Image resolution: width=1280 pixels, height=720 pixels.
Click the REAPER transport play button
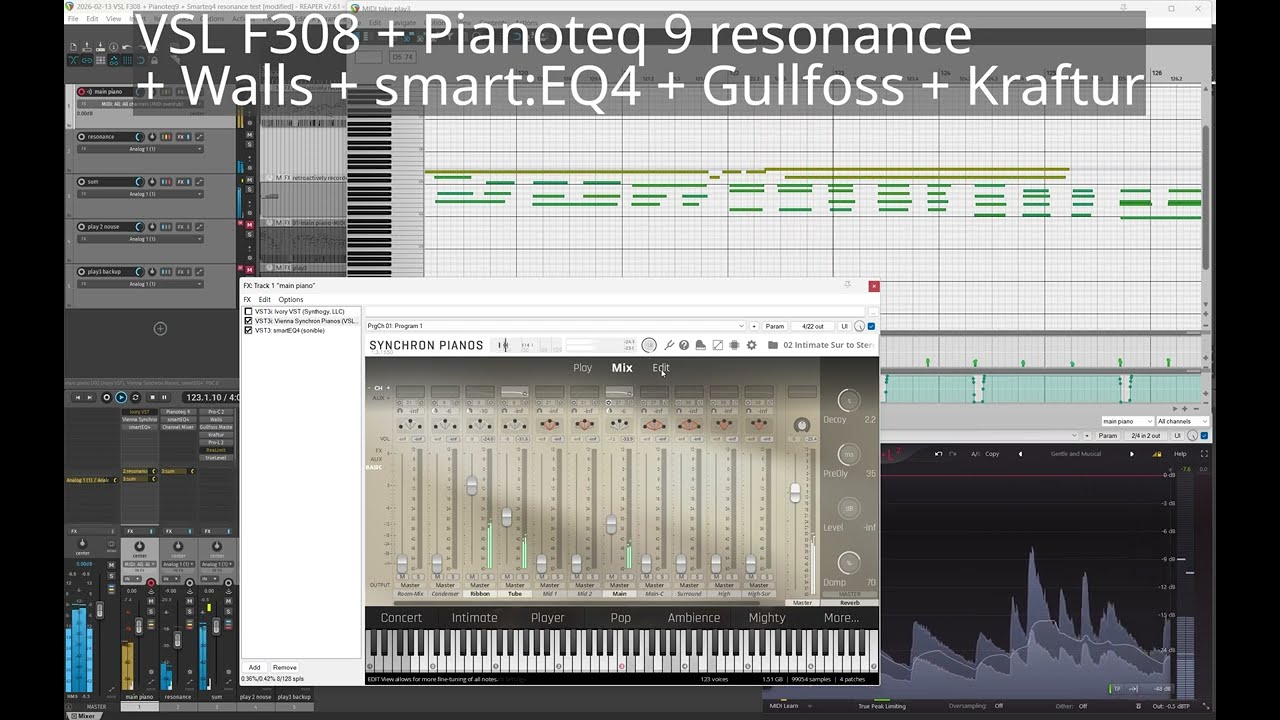point(121,397)
